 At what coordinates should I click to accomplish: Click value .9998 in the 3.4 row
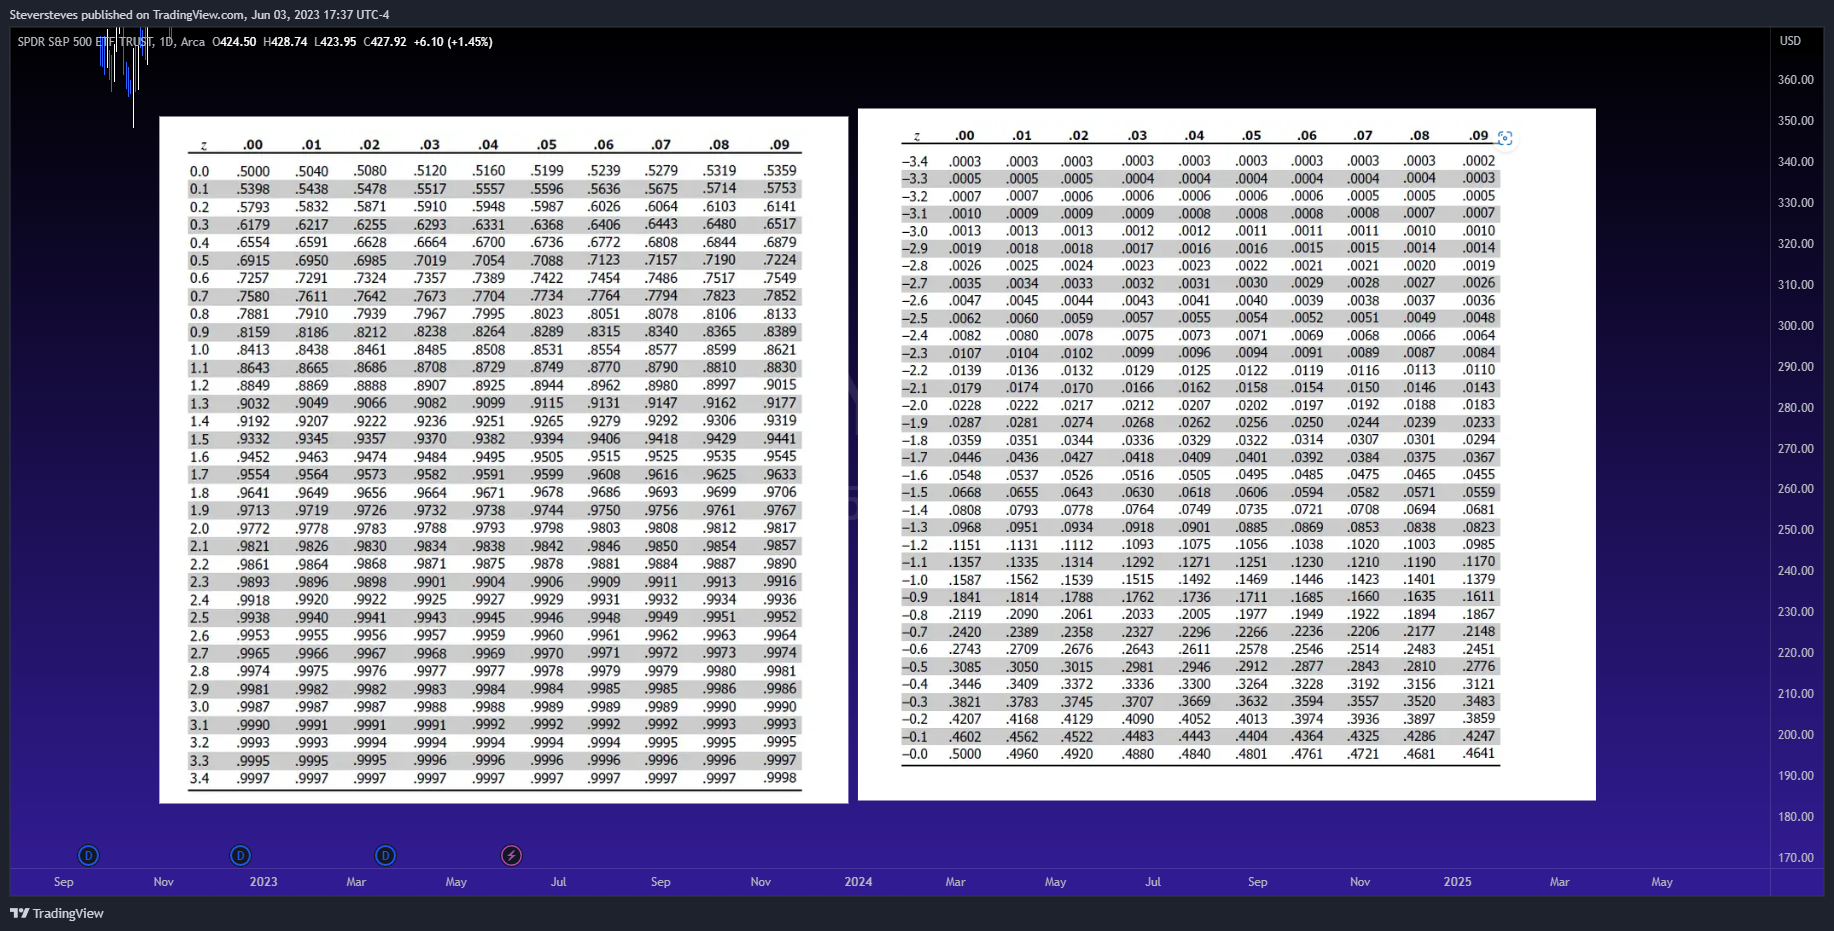tap(780, 778)
